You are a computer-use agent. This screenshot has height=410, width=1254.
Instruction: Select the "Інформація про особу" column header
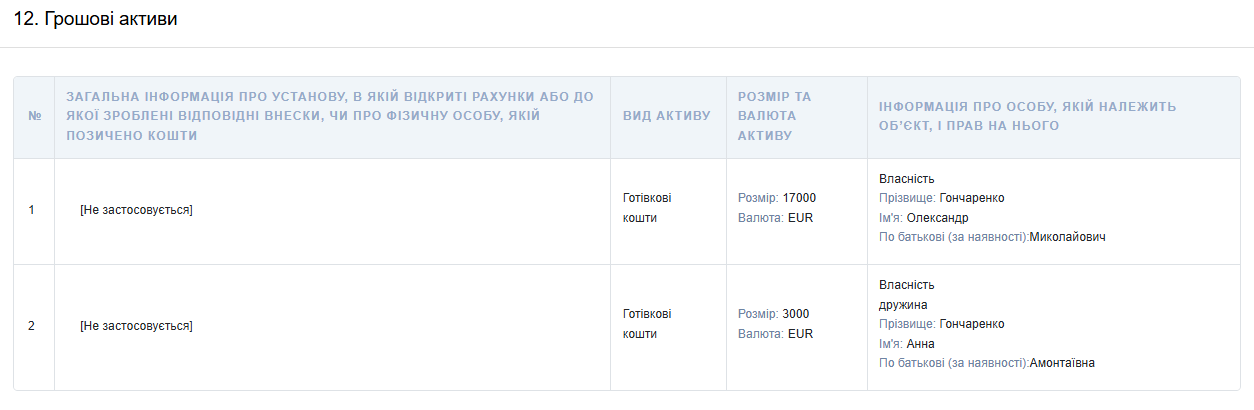click(x=1027, y=116)
